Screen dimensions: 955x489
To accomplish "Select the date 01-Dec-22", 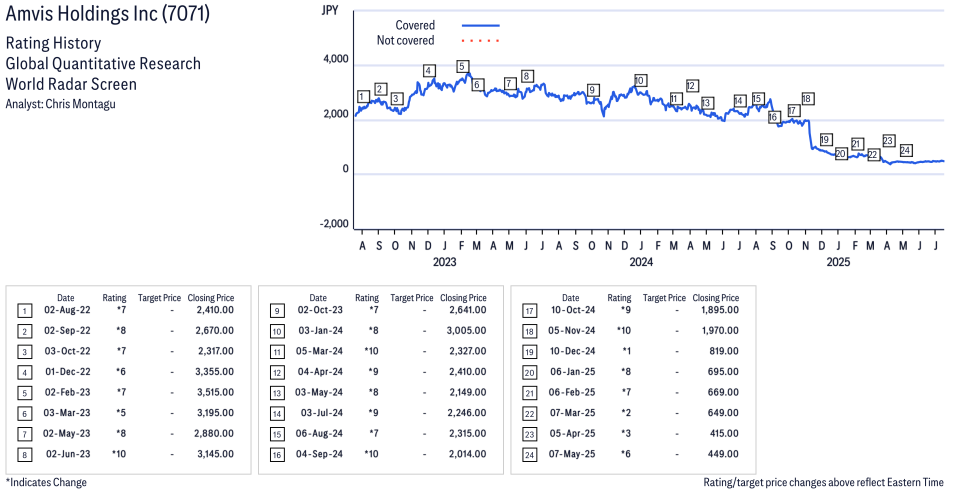I will coord(67,371).
